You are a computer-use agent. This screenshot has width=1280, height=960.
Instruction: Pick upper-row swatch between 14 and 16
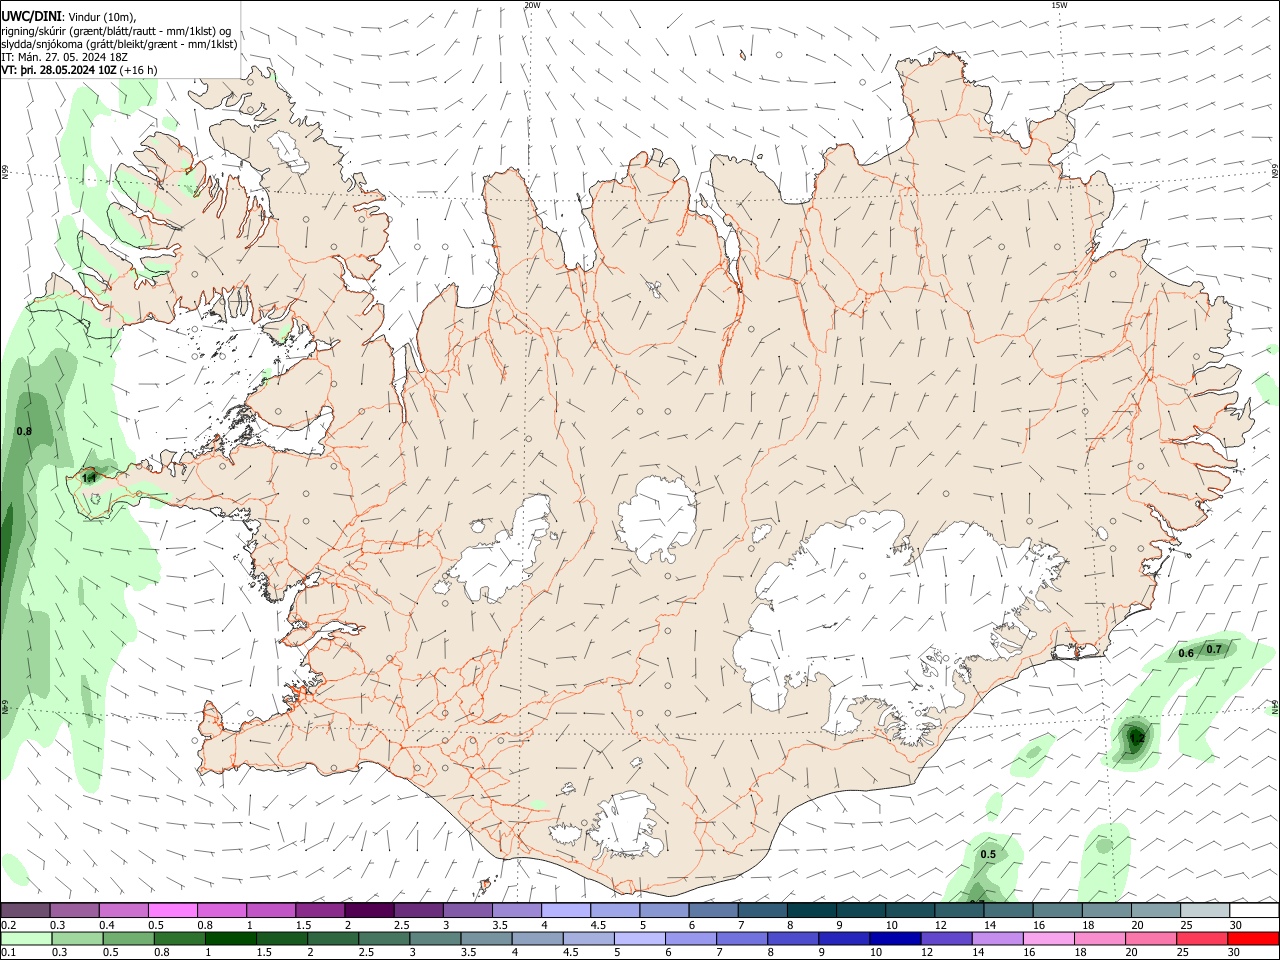click(1008, 911)
